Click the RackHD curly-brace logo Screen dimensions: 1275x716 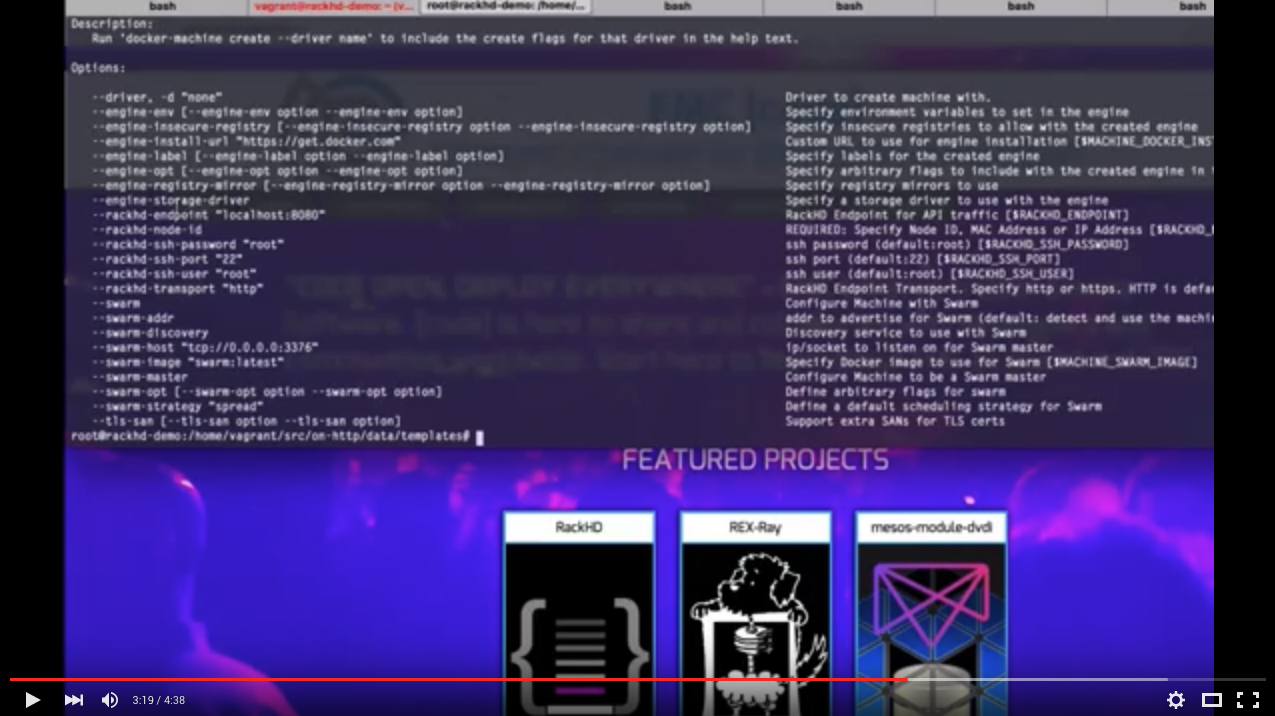[578, 625]
